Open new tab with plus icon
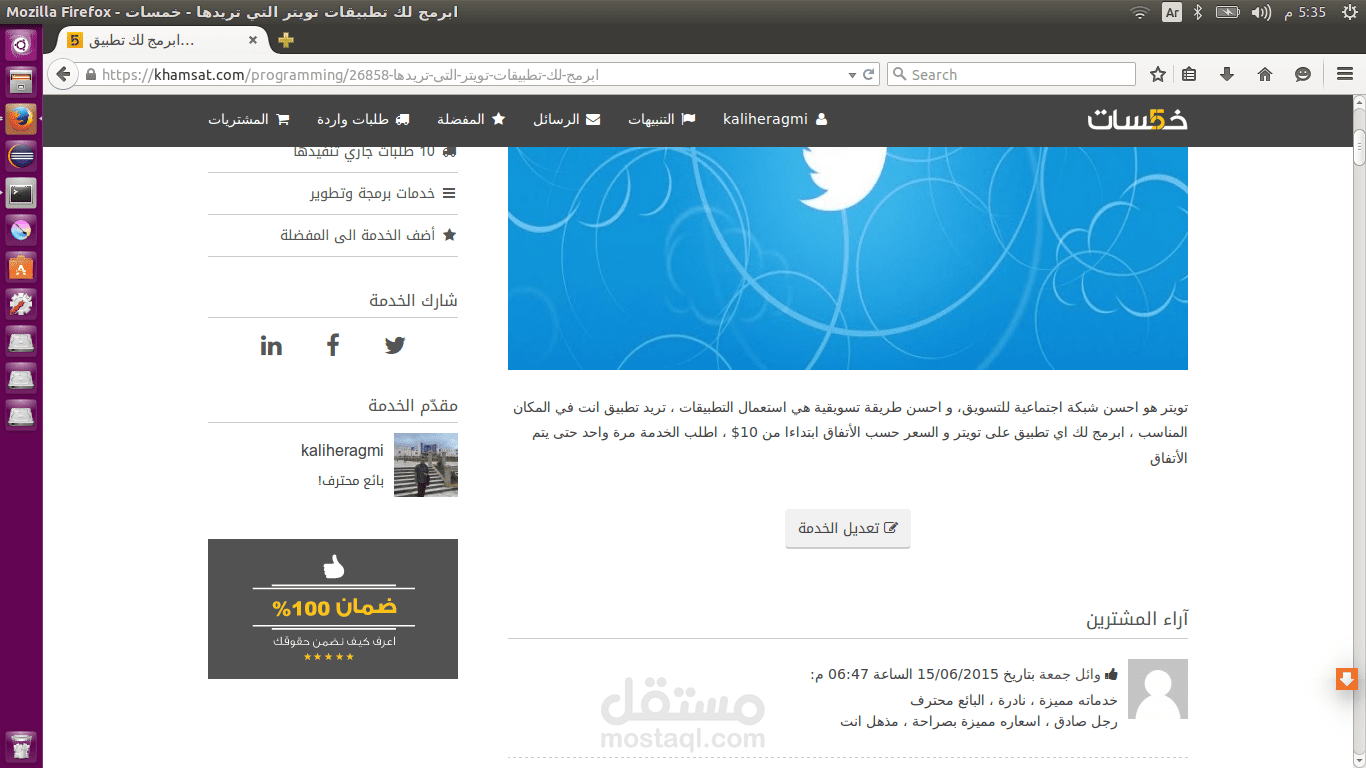The height and width of the screenshot is (768, 1366). (286, 40)
